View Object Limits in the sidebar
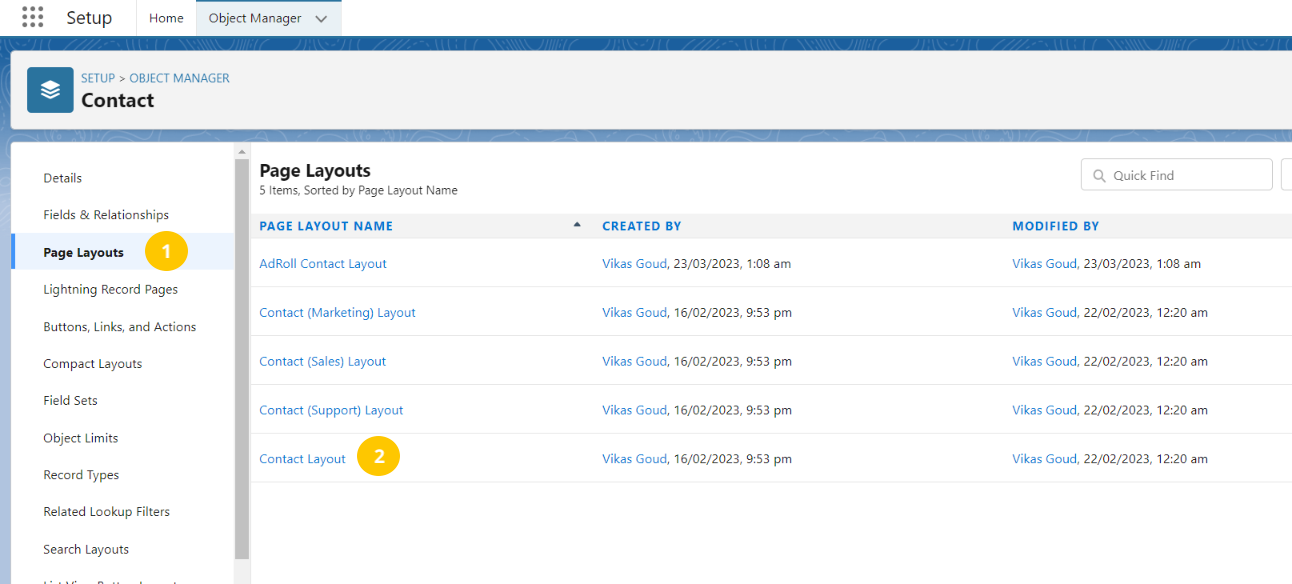The width and height of the screenshot is (1292, 584). [x=81, y=438]
